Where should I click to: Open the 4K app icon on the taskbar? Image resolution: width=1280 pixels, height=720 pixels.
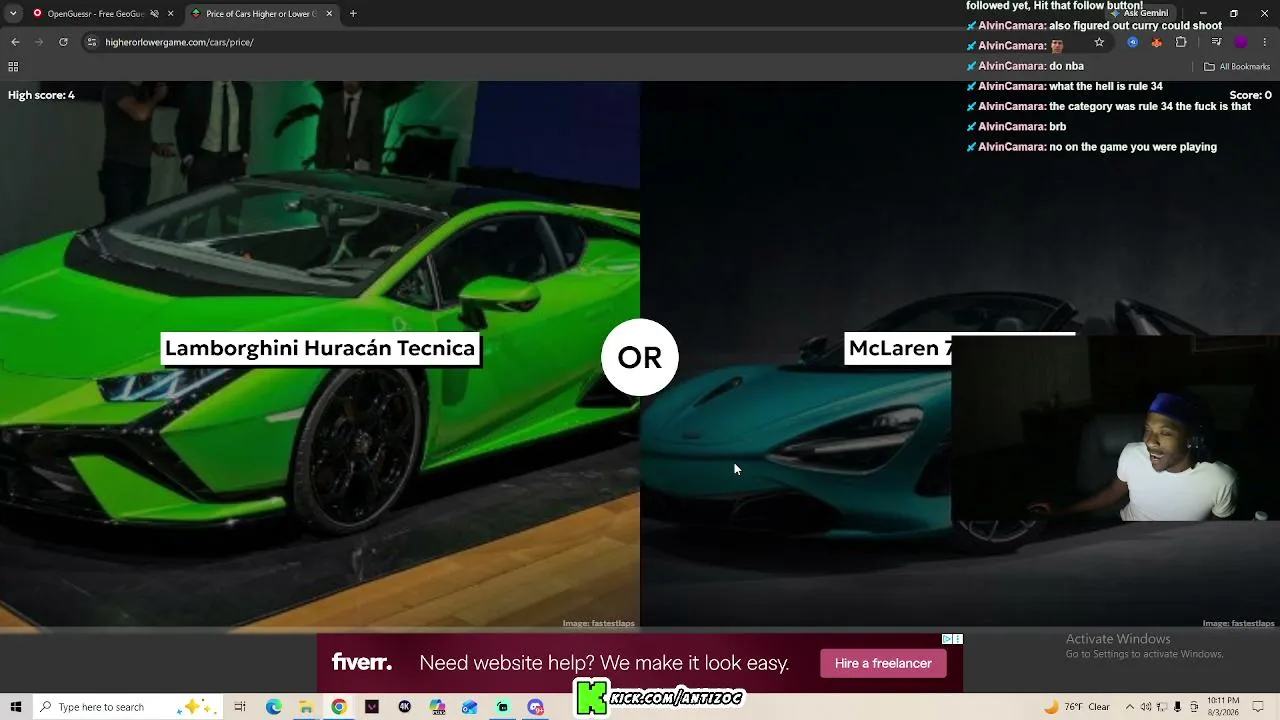[404, 707]
